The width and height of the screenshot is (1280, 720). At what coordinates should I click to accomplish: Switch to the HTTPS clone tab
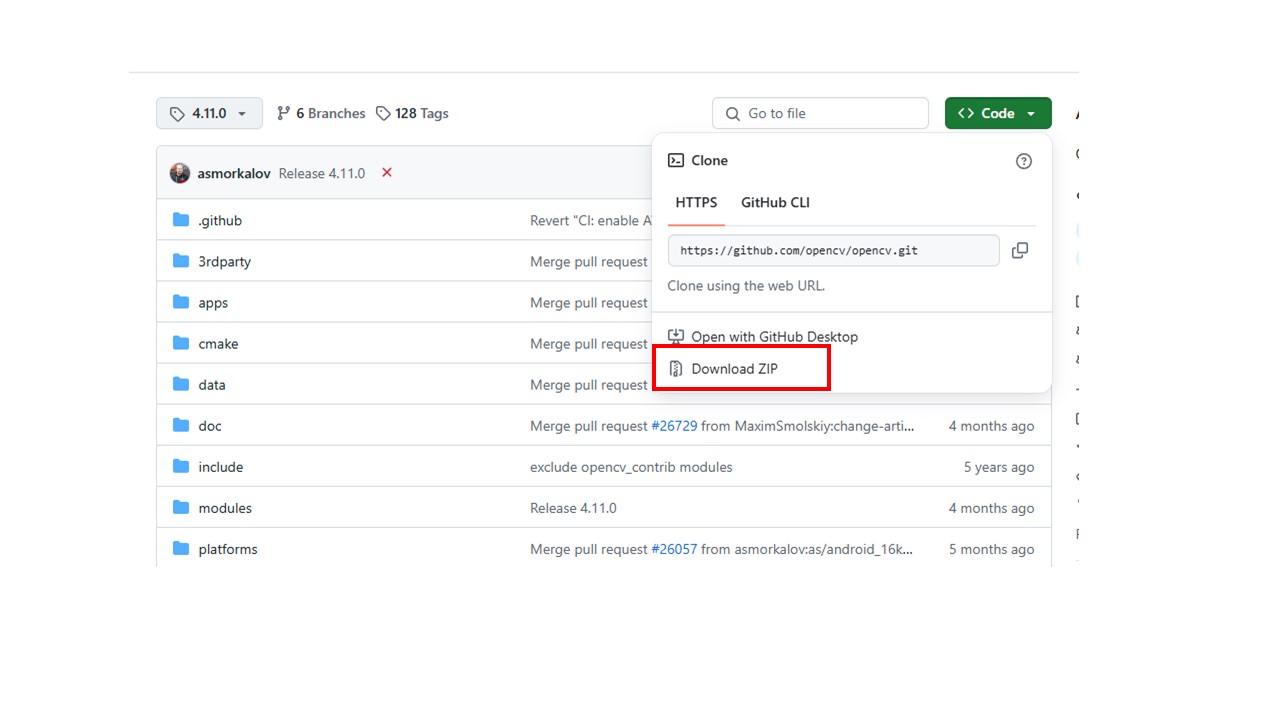[696, 202]
